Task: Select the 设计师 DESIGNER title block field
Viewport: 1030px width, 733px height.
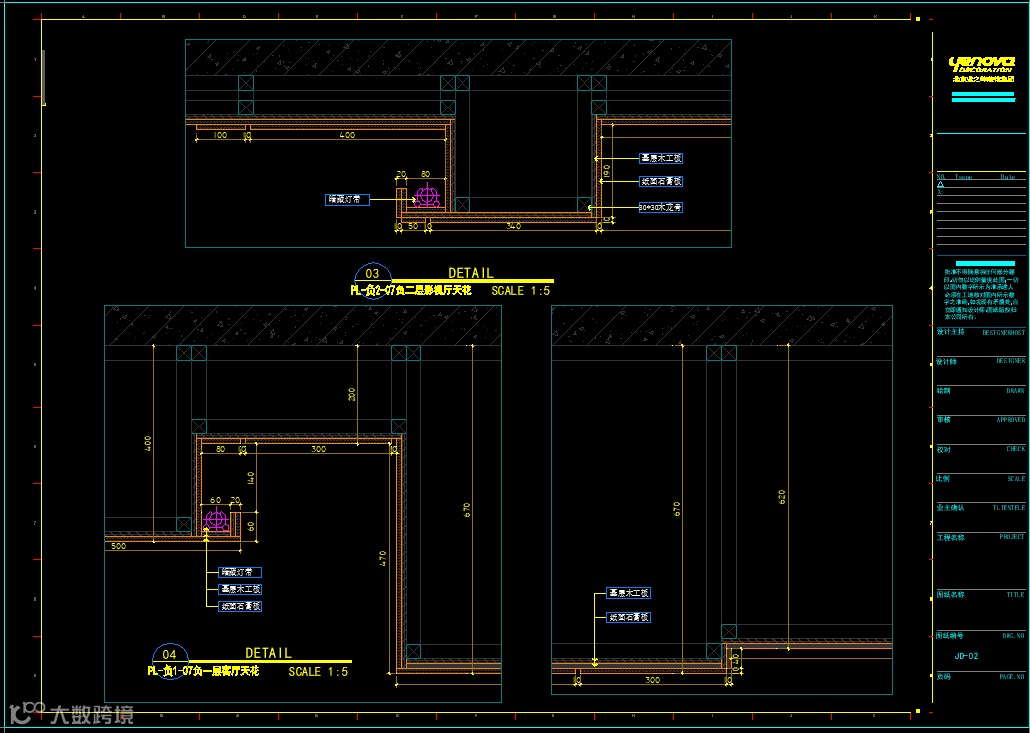Action: [980, 361]
